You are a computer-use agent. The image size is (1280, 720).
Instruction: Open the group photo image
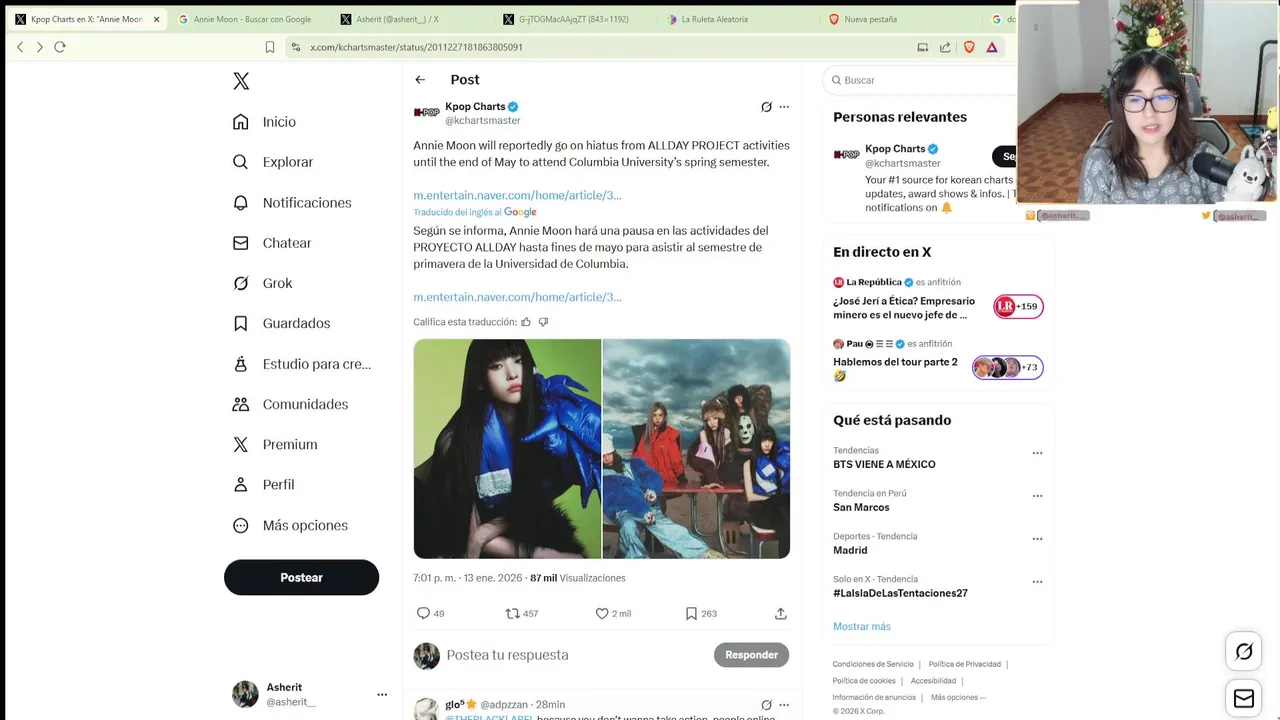click(696, 449)
